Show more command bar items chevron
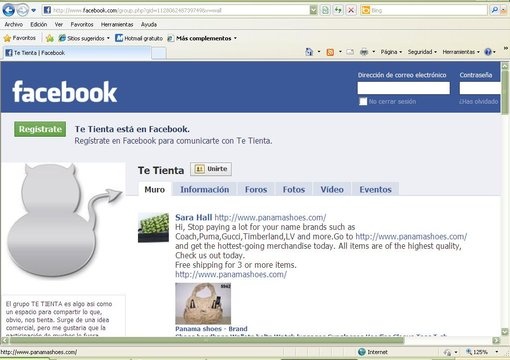Viewport: 510px width, 360px height. click(x=506, y=49)
